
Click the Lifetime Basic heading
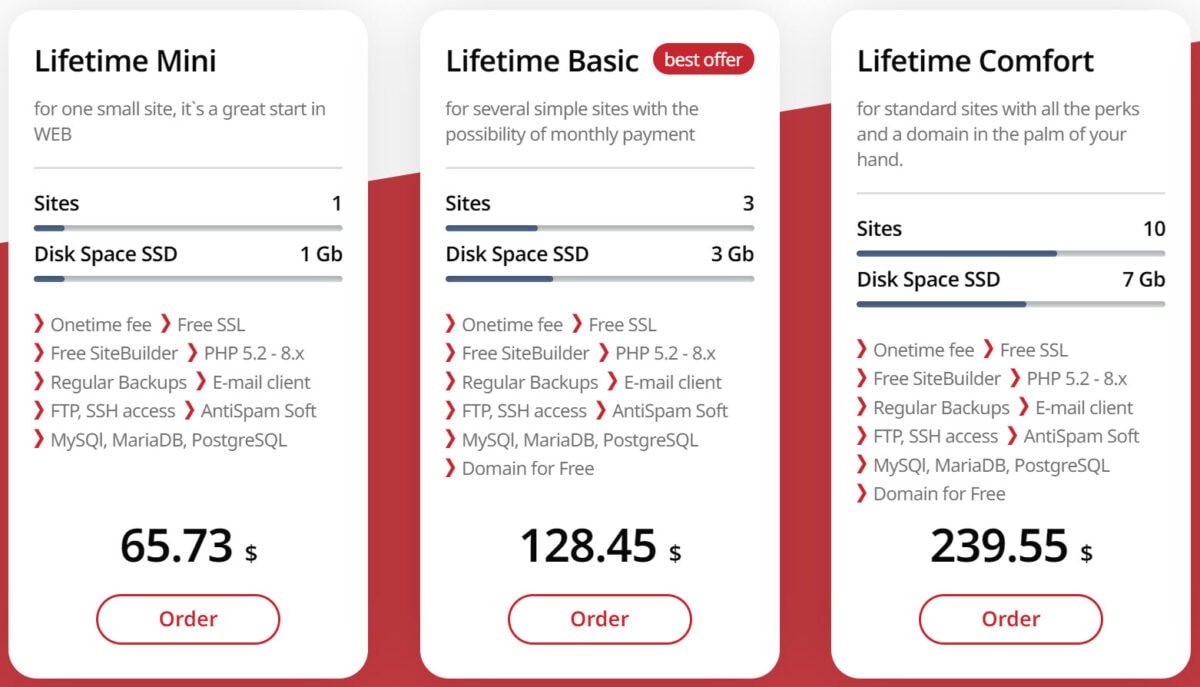[542, 61]
